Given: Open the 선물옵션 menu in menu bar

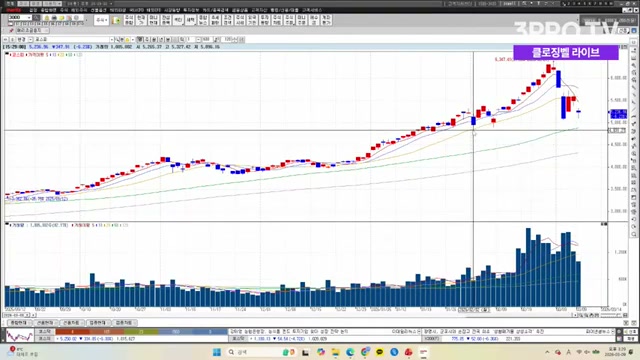Looking at the screenshot, I should point(98,10).
